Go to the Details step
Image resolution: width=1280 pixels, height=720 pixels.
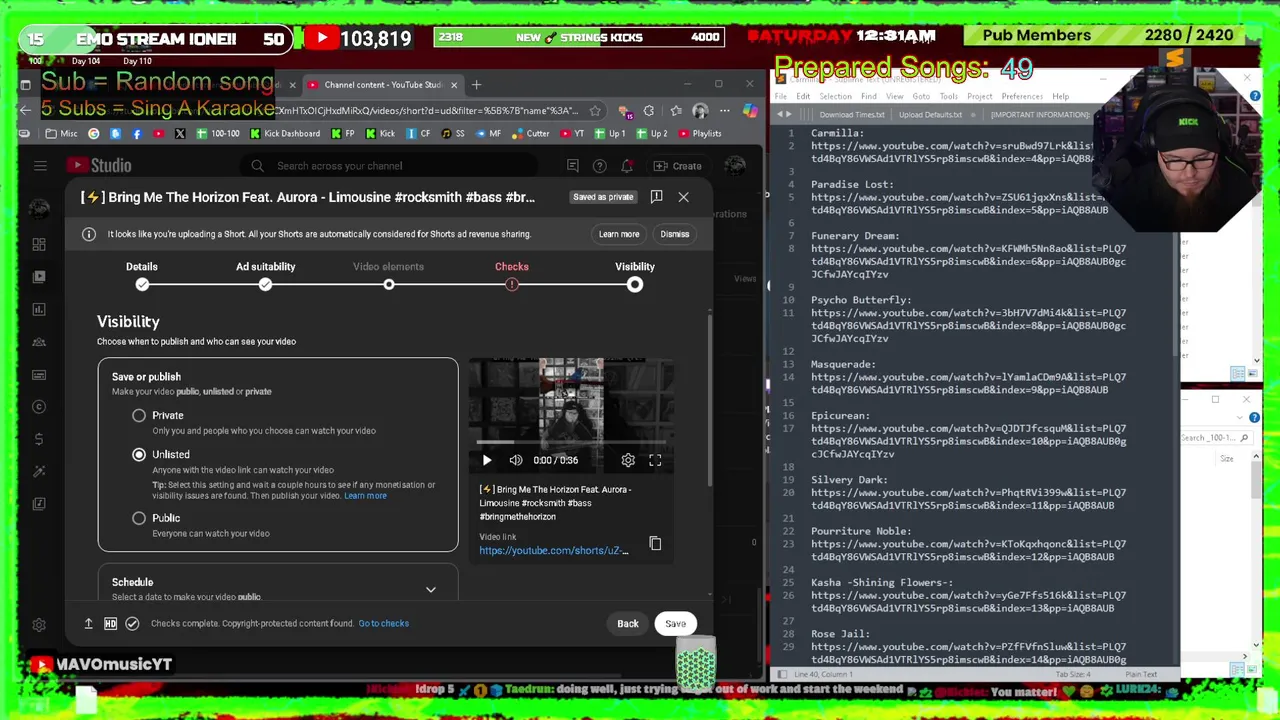(x=142, y=274)
